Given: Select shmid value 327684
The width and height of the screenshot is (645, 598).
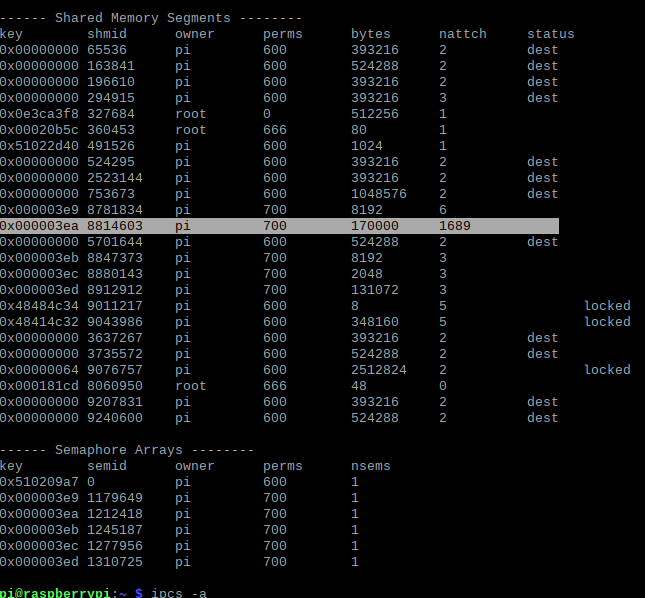Looking at the screenshot, I should [111, 114].
